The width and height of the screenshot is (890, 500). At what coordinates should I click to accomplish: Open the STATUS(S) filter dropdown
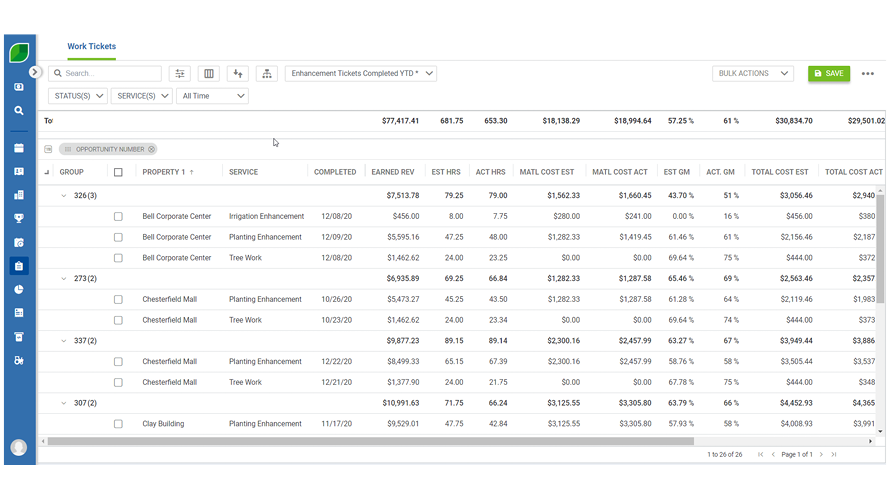(78, 96)
